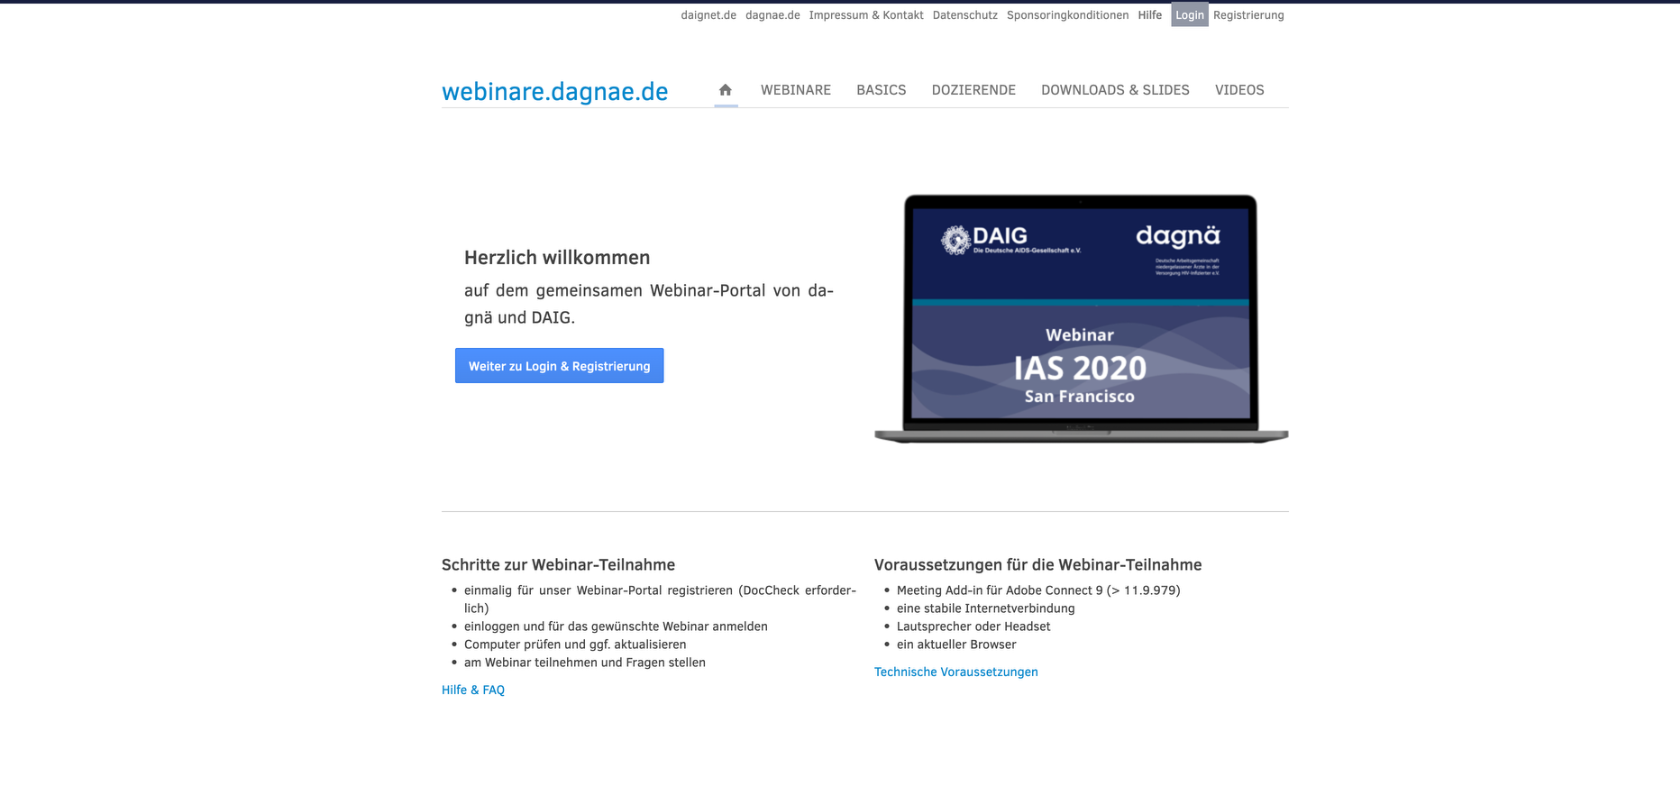Visit the Sponsoringkonditionen page

tap(1067, 15)
